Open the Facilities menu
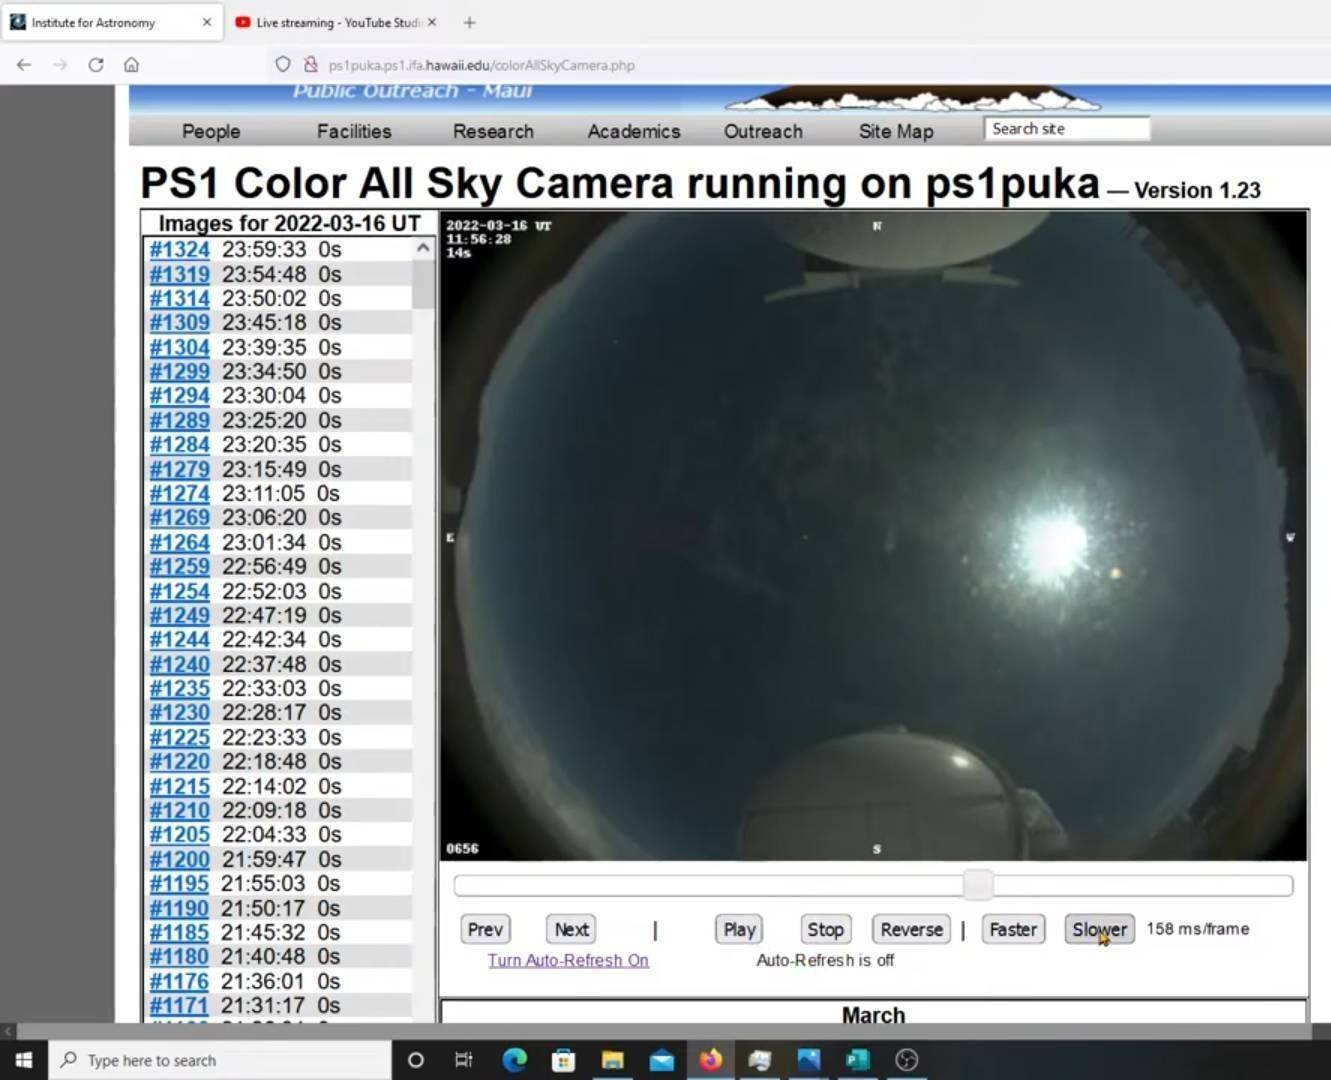 (x=354, y=131)
